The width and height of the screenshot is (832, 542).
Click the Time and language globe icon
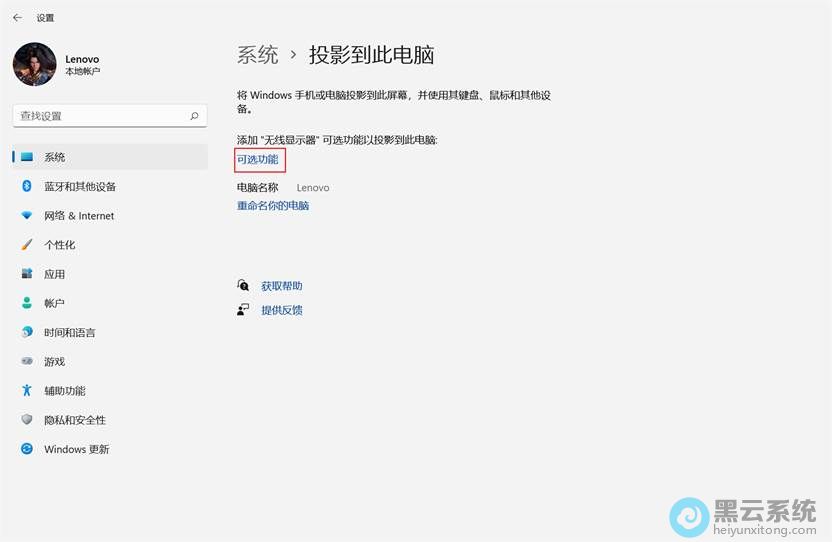[x=27, y=333]
